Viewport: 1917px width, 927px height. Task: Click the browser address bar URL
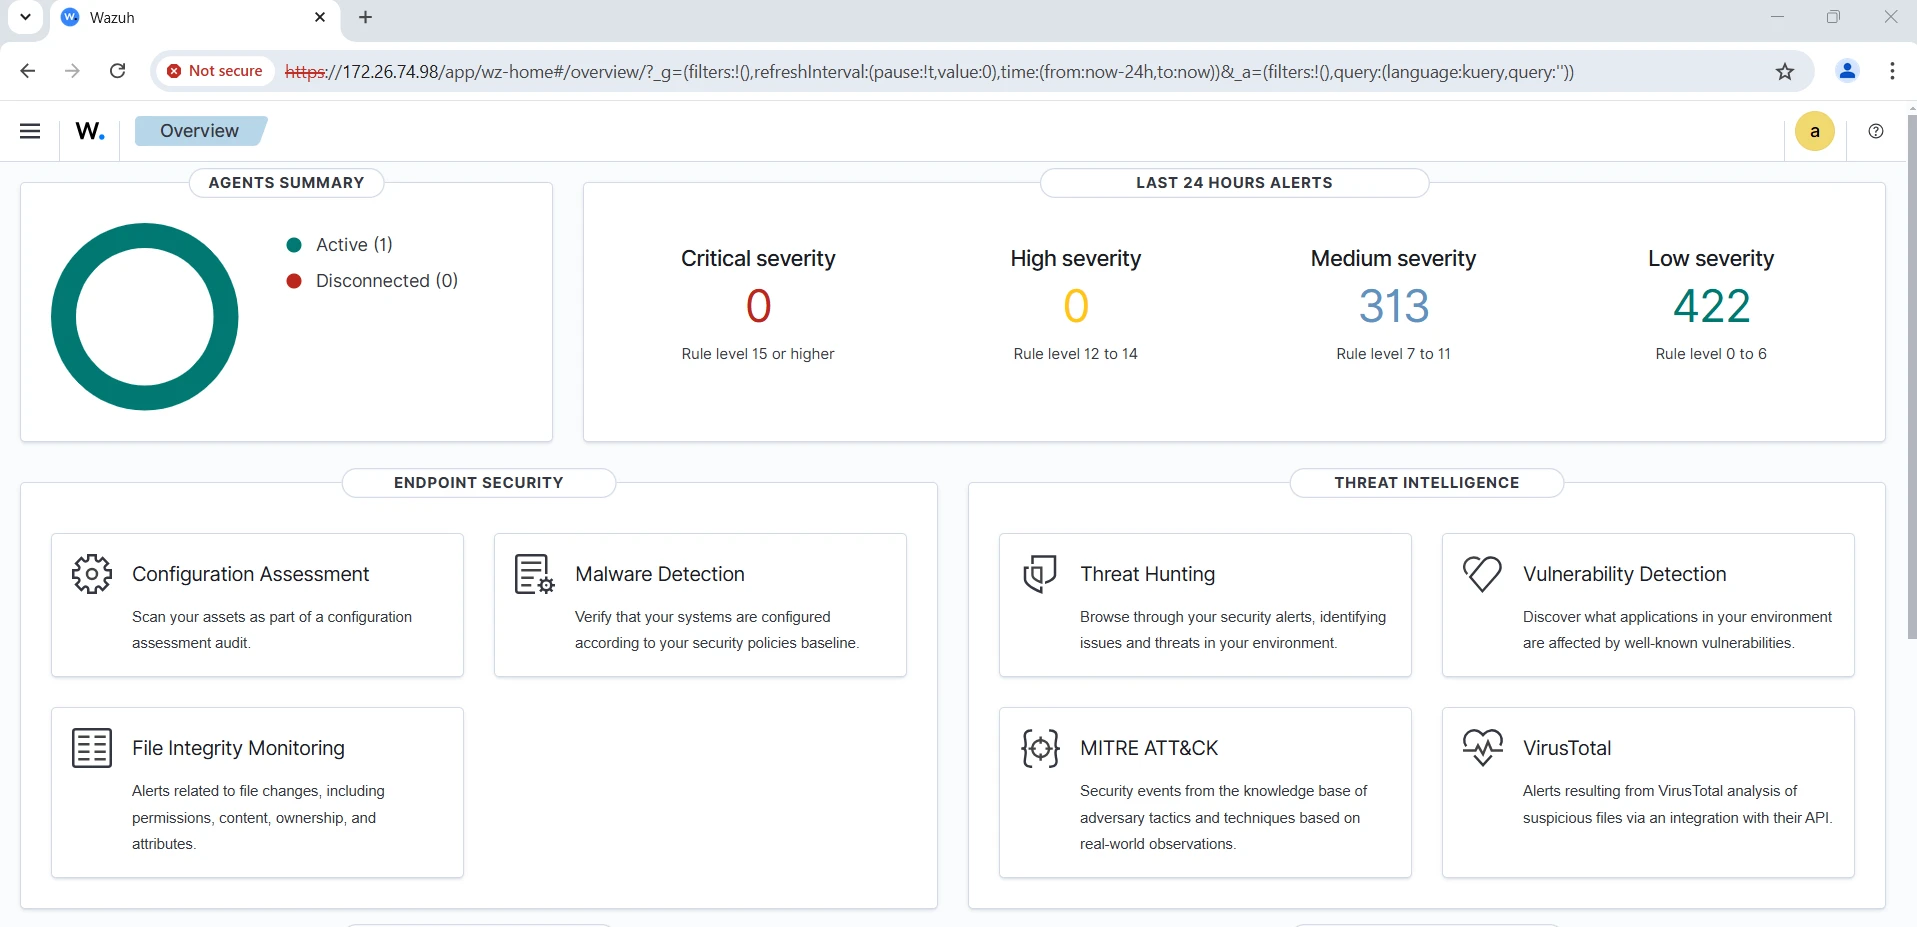930,72
